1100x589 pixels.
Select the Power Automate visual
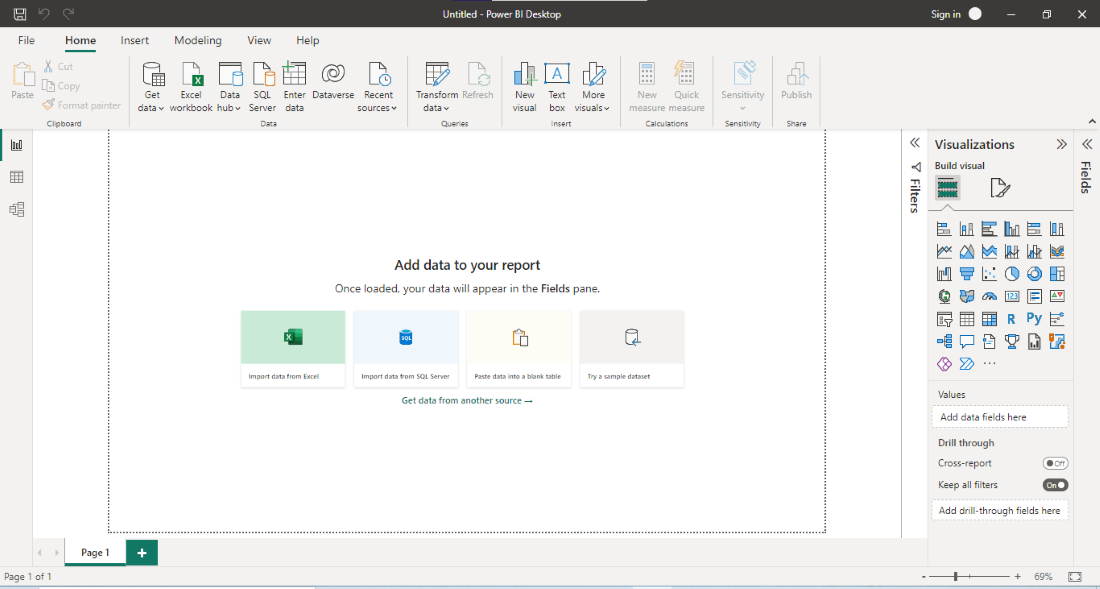967,363
